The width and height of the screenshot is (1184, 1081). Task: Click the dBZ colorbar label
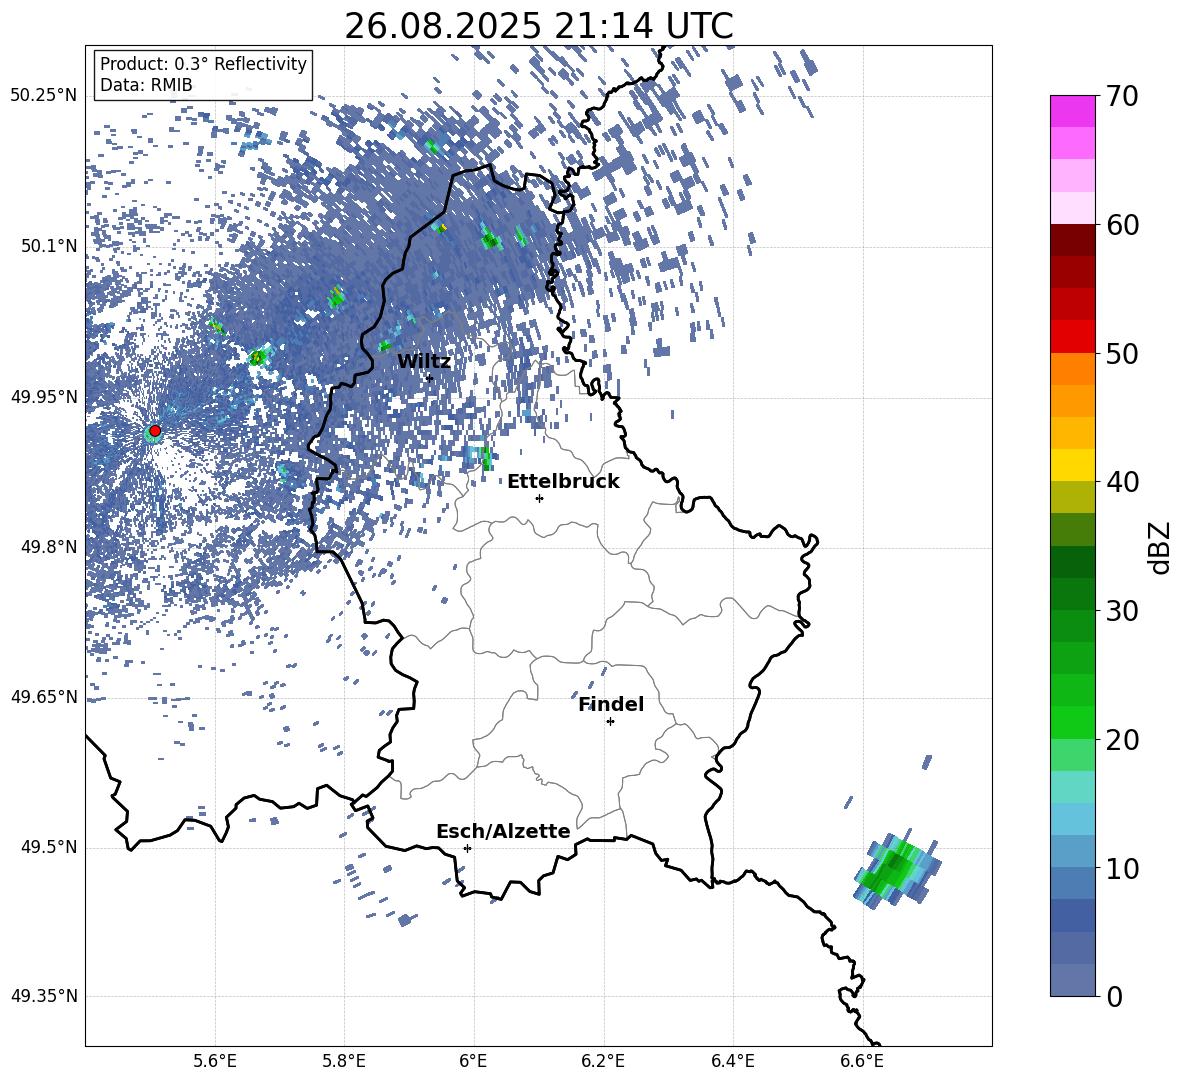[1161, 547]
